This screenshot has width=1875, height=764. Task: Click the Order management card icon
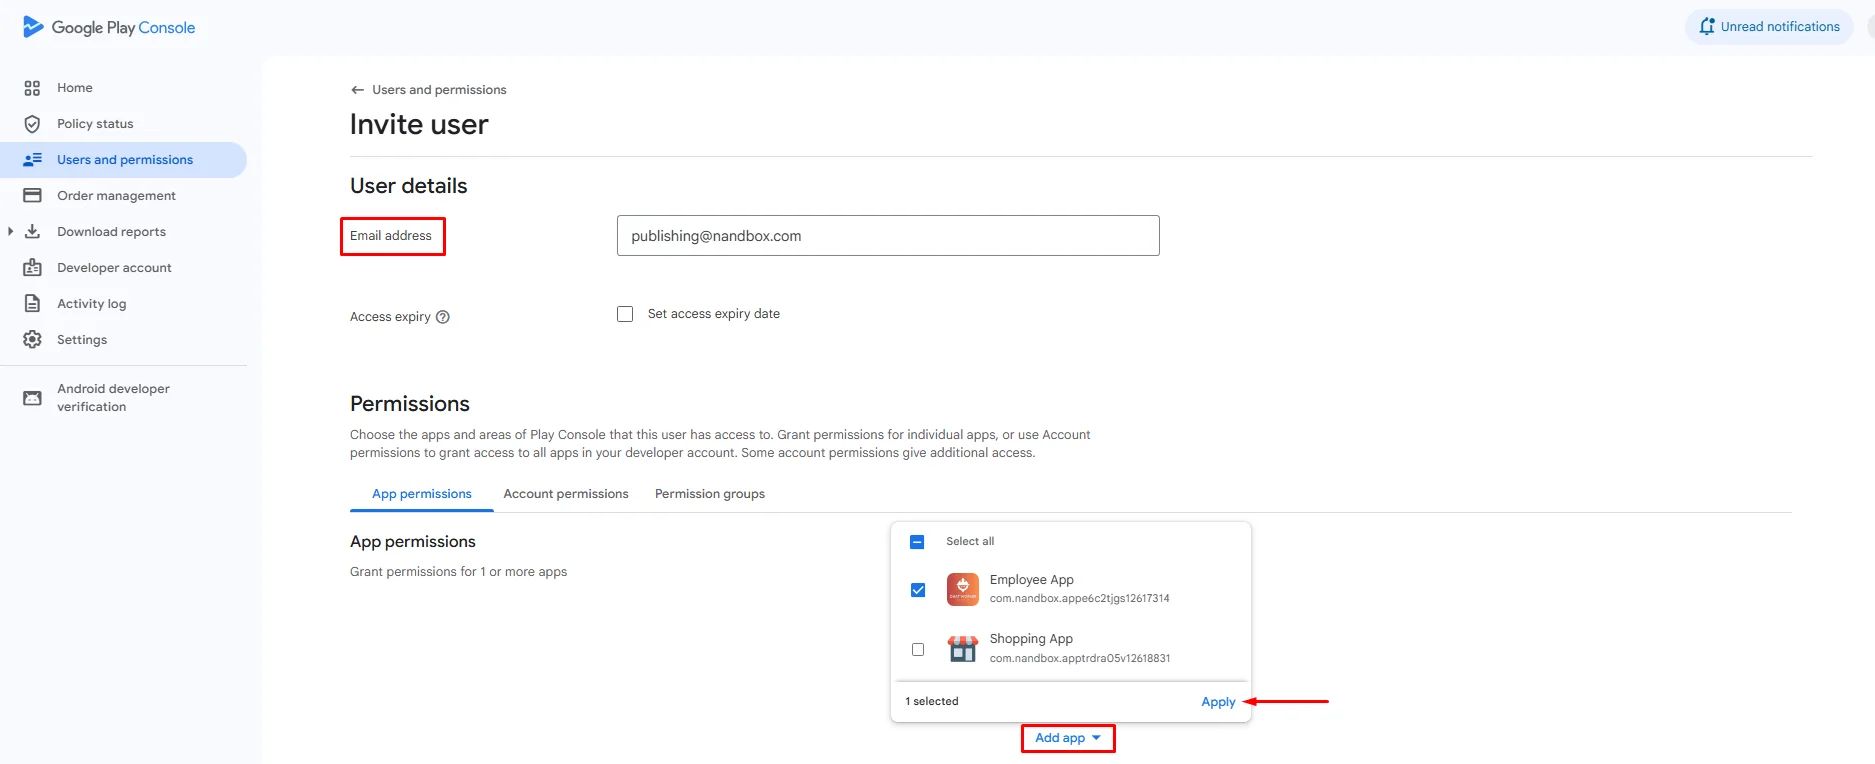32,196
